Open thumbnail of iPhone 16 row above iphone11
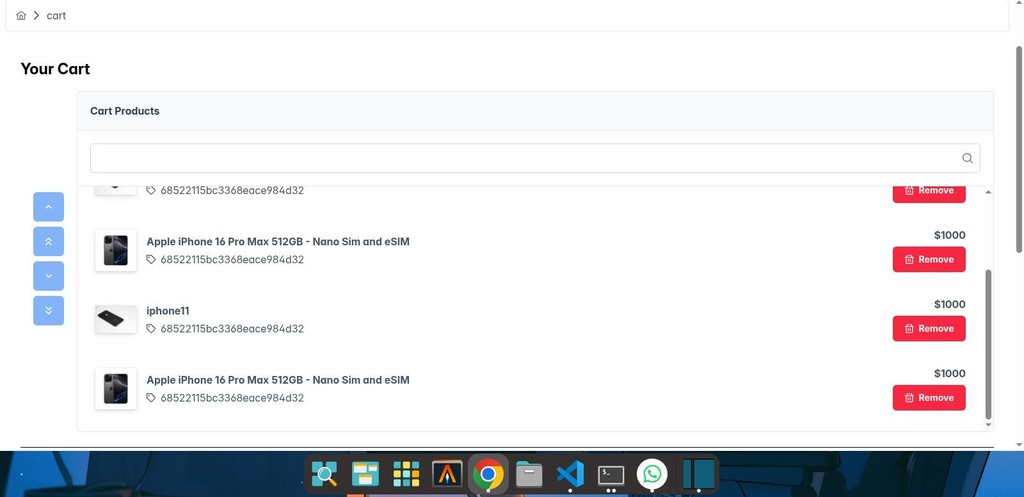The height and width of the screenshot is (497, 1024). point(116,250)
